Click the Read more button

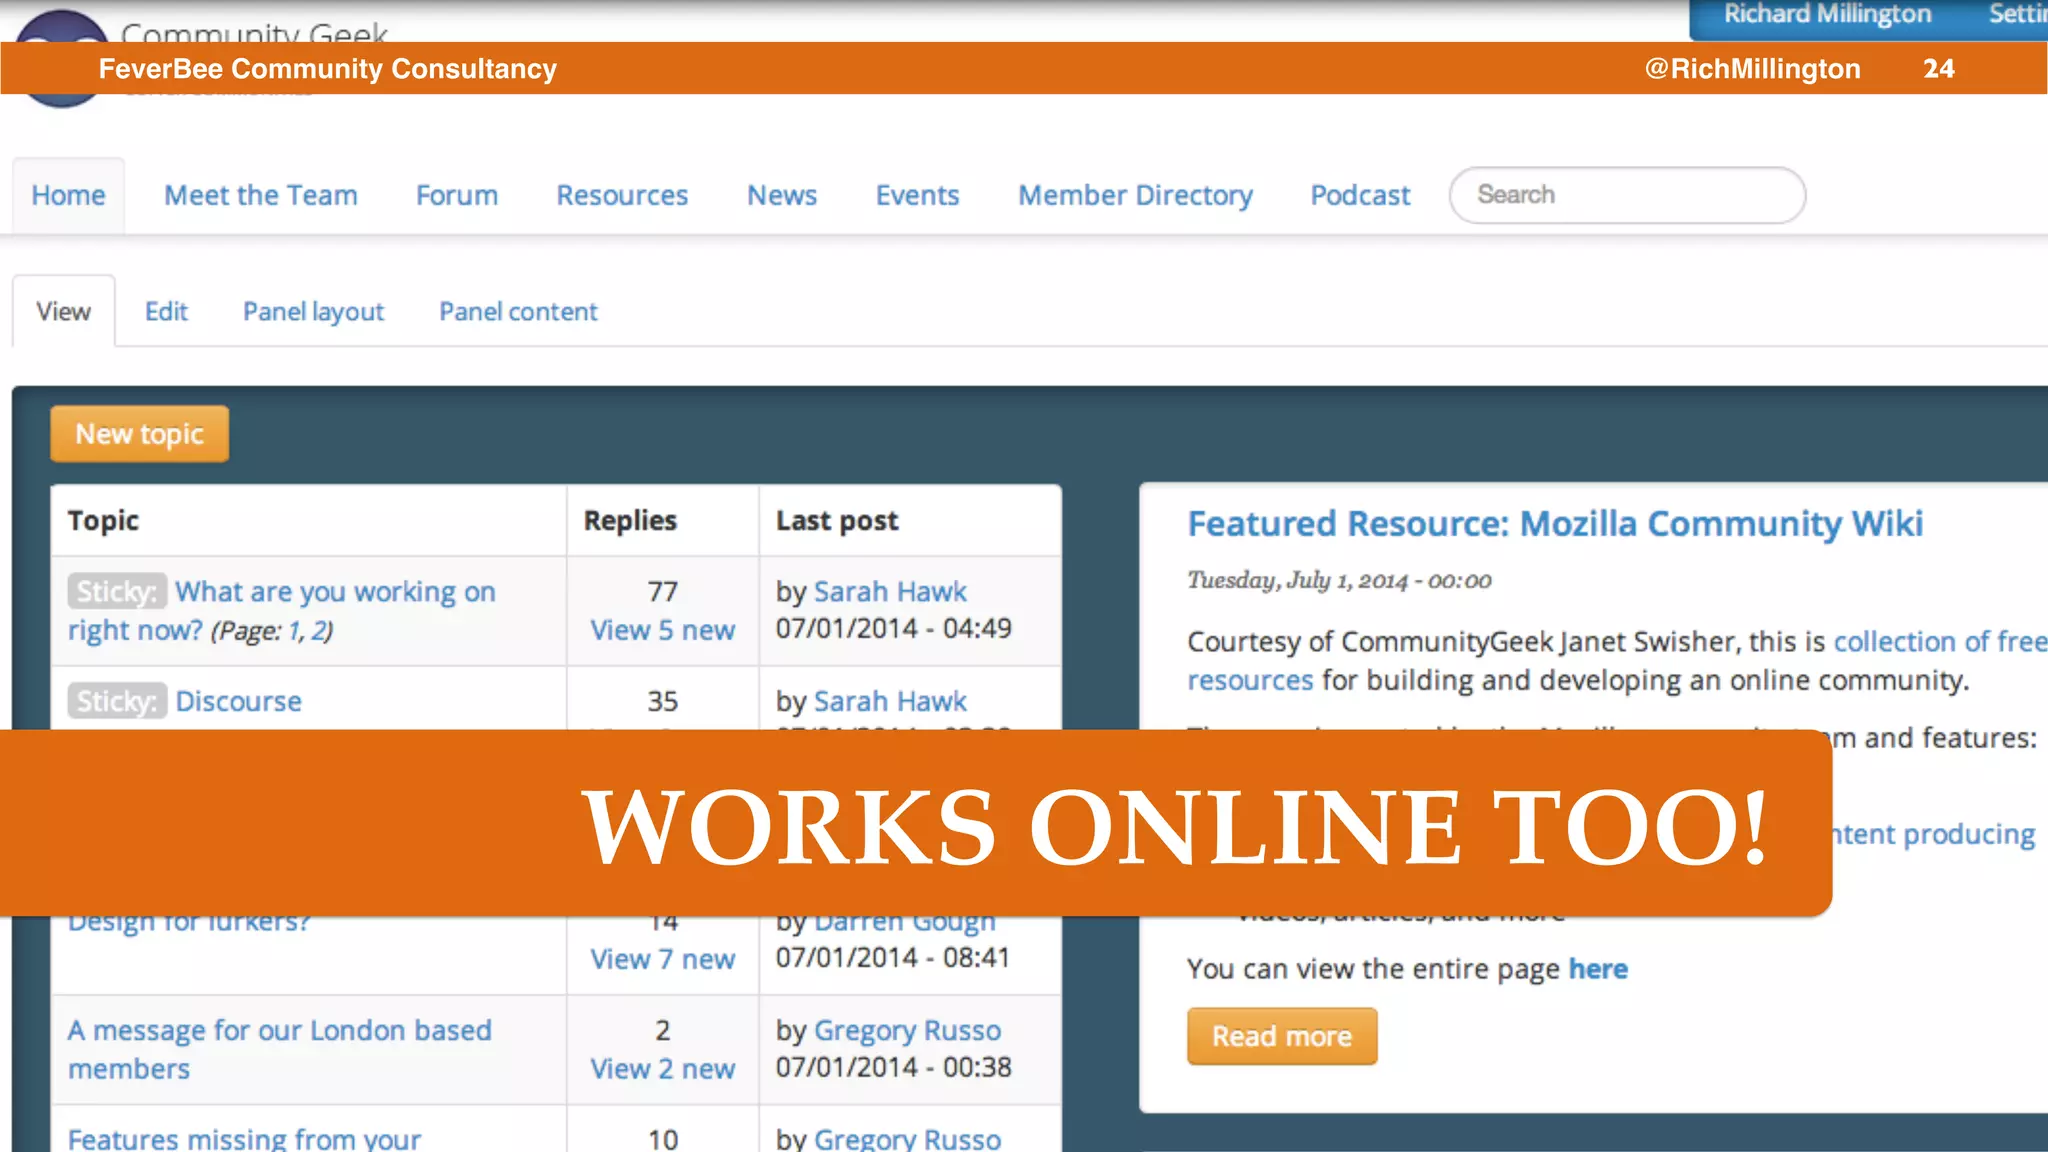click(x=1282, y=1036)
